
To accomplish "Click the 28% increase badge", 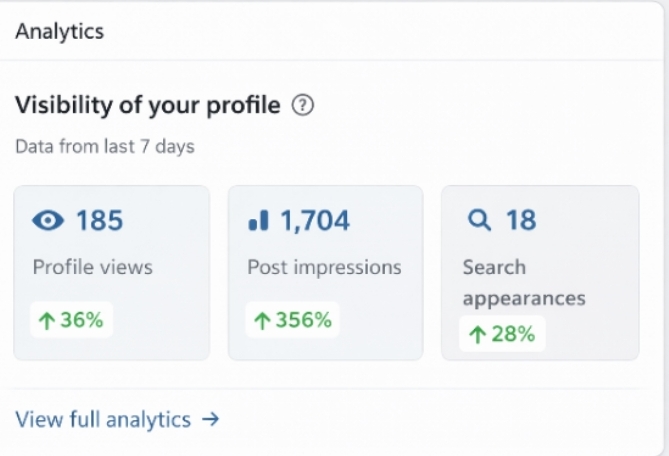I will pyautogui.click(x=502, y=334).
